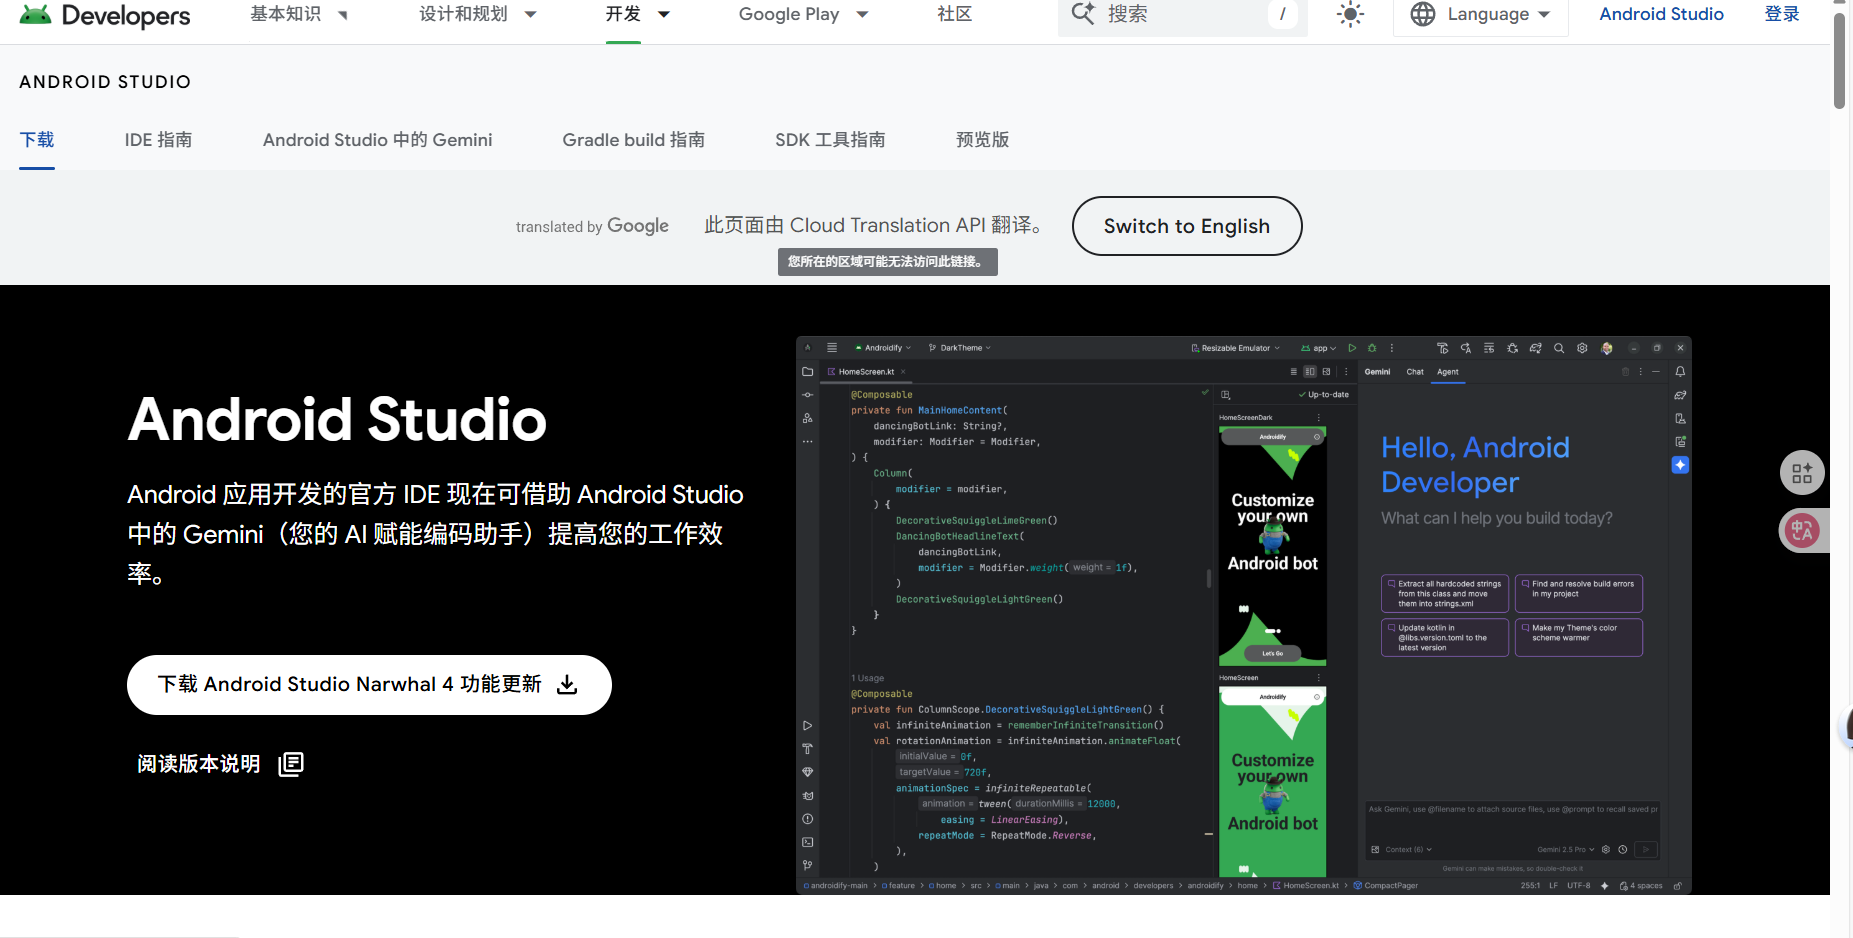
Task: Click the 登录 sign-in link
Action: [x=1782, y=14]
